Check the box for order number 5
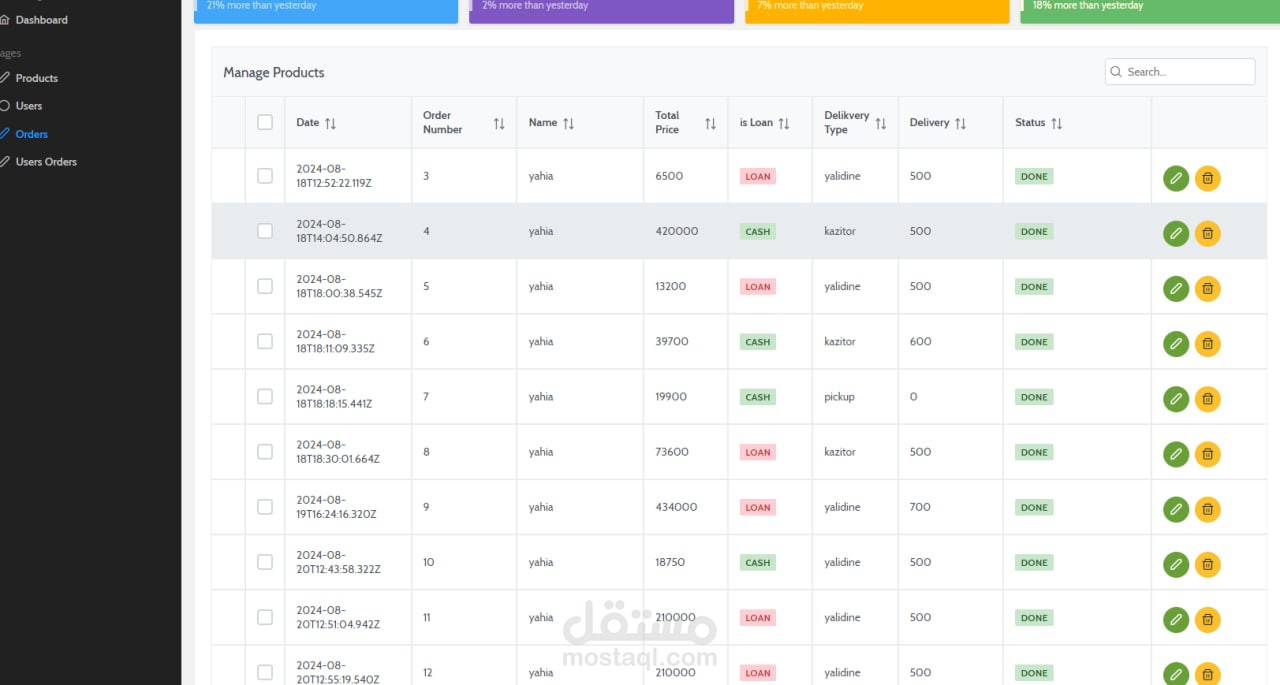Viewport: 1280px width, 685px height. [x=265, y=286]
